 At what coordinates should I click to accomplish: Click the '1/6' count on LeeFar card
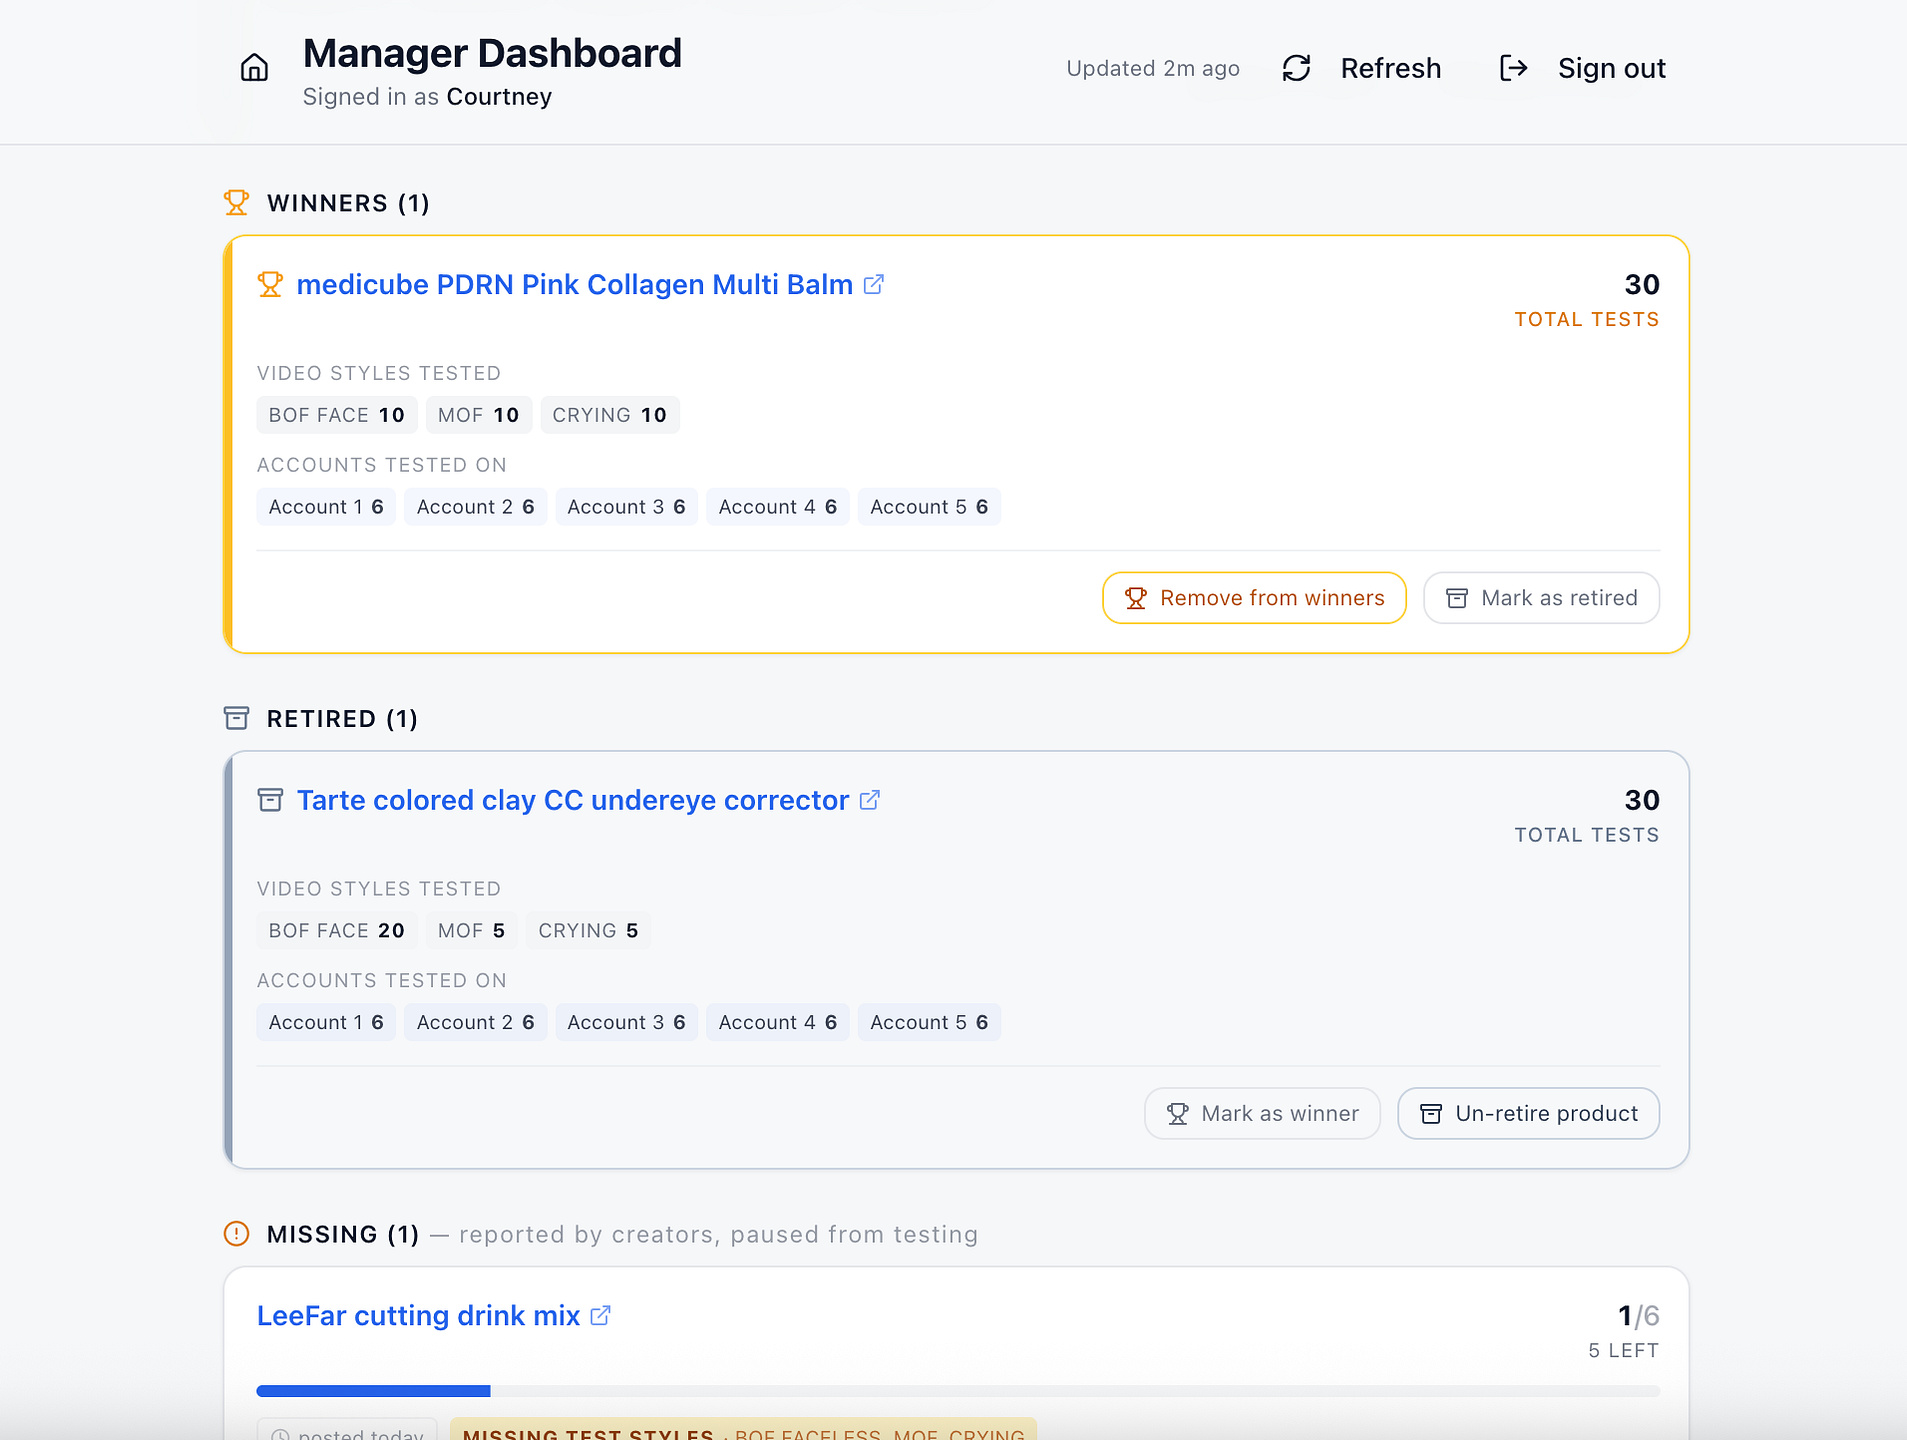click(1639, 1316)
